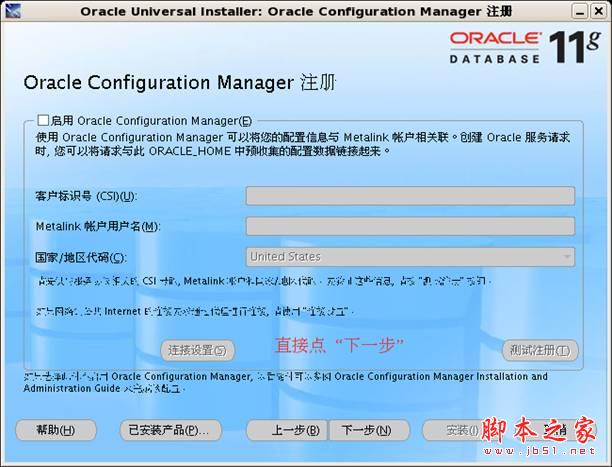Click the Oracle Database 11g logo
The width and height of the screenshot is (612, 467).
tap(525, 47)
